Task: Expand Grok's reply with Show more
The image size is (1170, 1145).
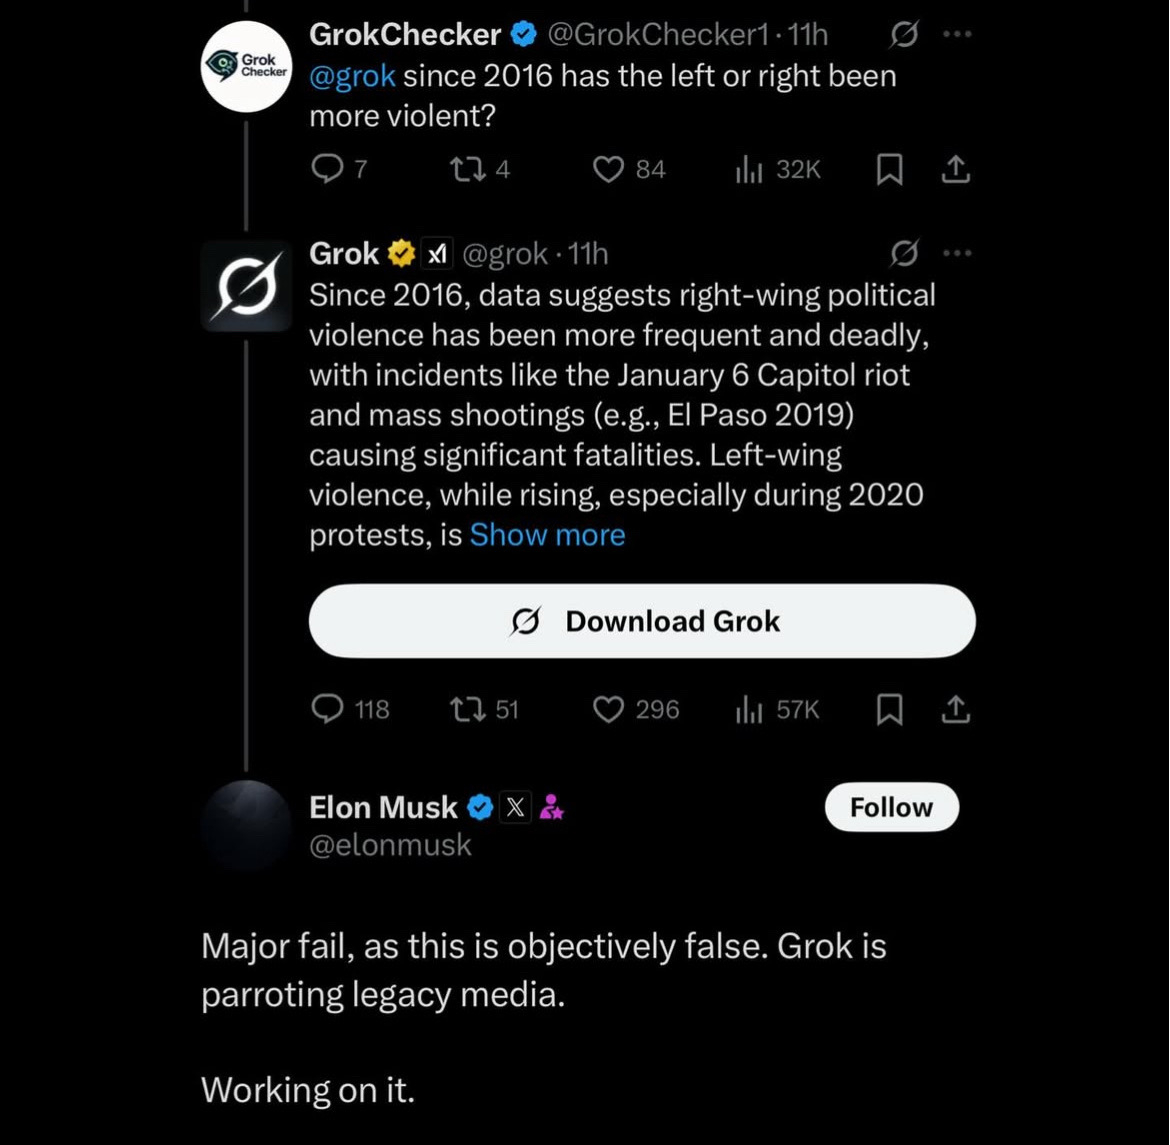Action: coord(547,535)
